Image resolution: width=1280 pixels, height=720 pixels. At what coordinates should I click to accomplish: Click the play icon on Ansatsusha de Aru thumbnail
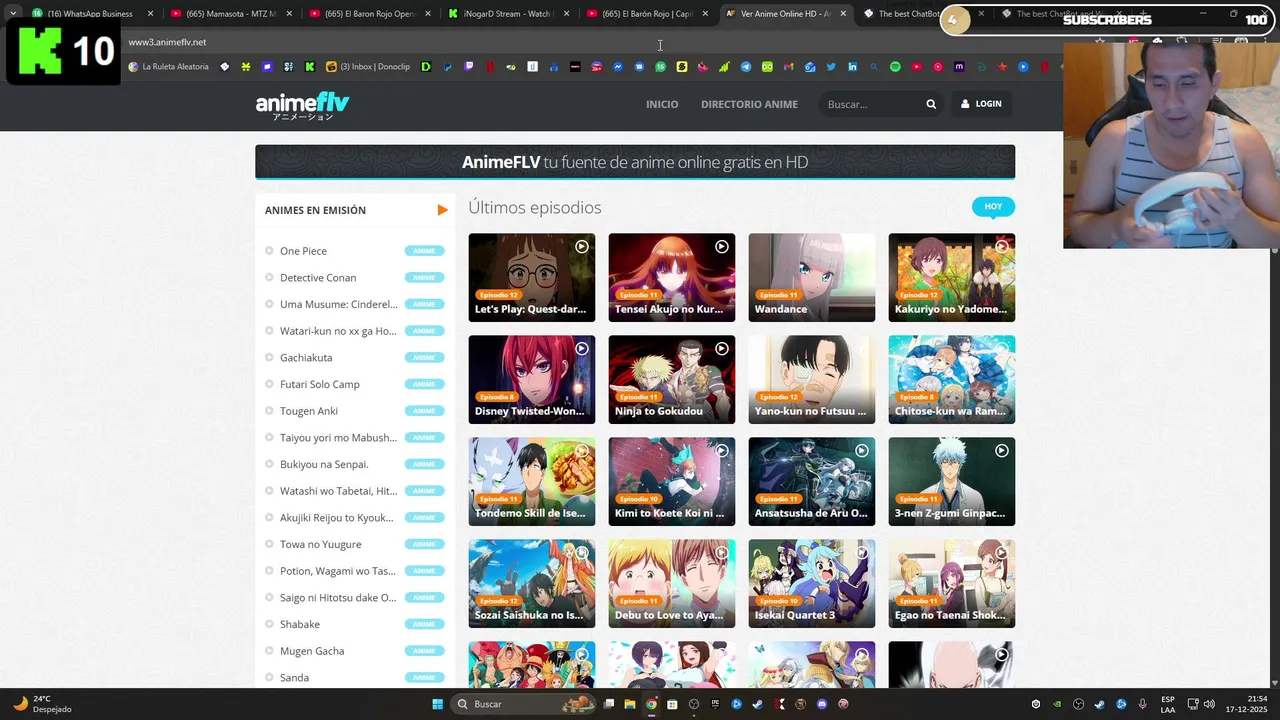(x=861, y=451)
